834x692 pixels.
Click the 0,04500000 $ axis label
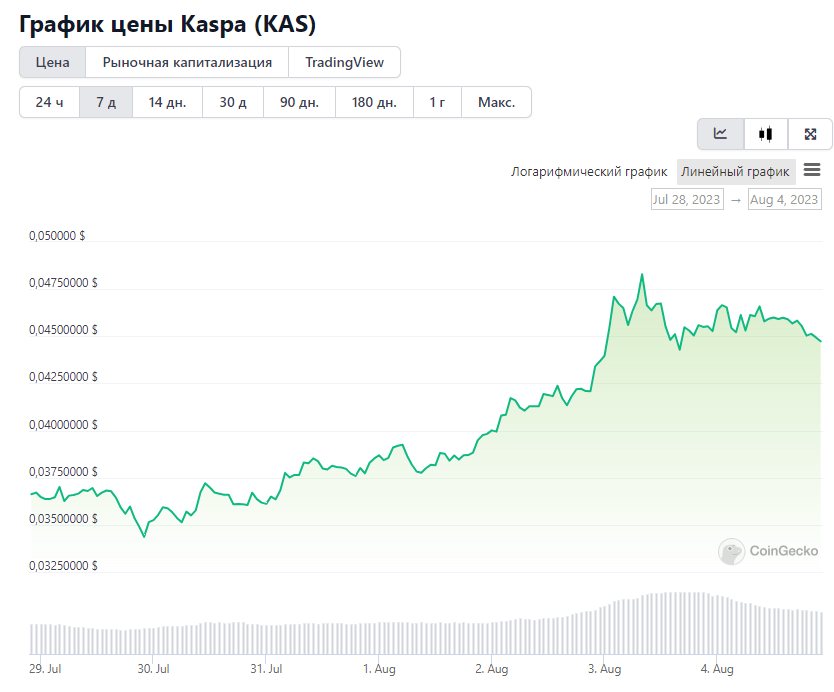tap(63, 330)
